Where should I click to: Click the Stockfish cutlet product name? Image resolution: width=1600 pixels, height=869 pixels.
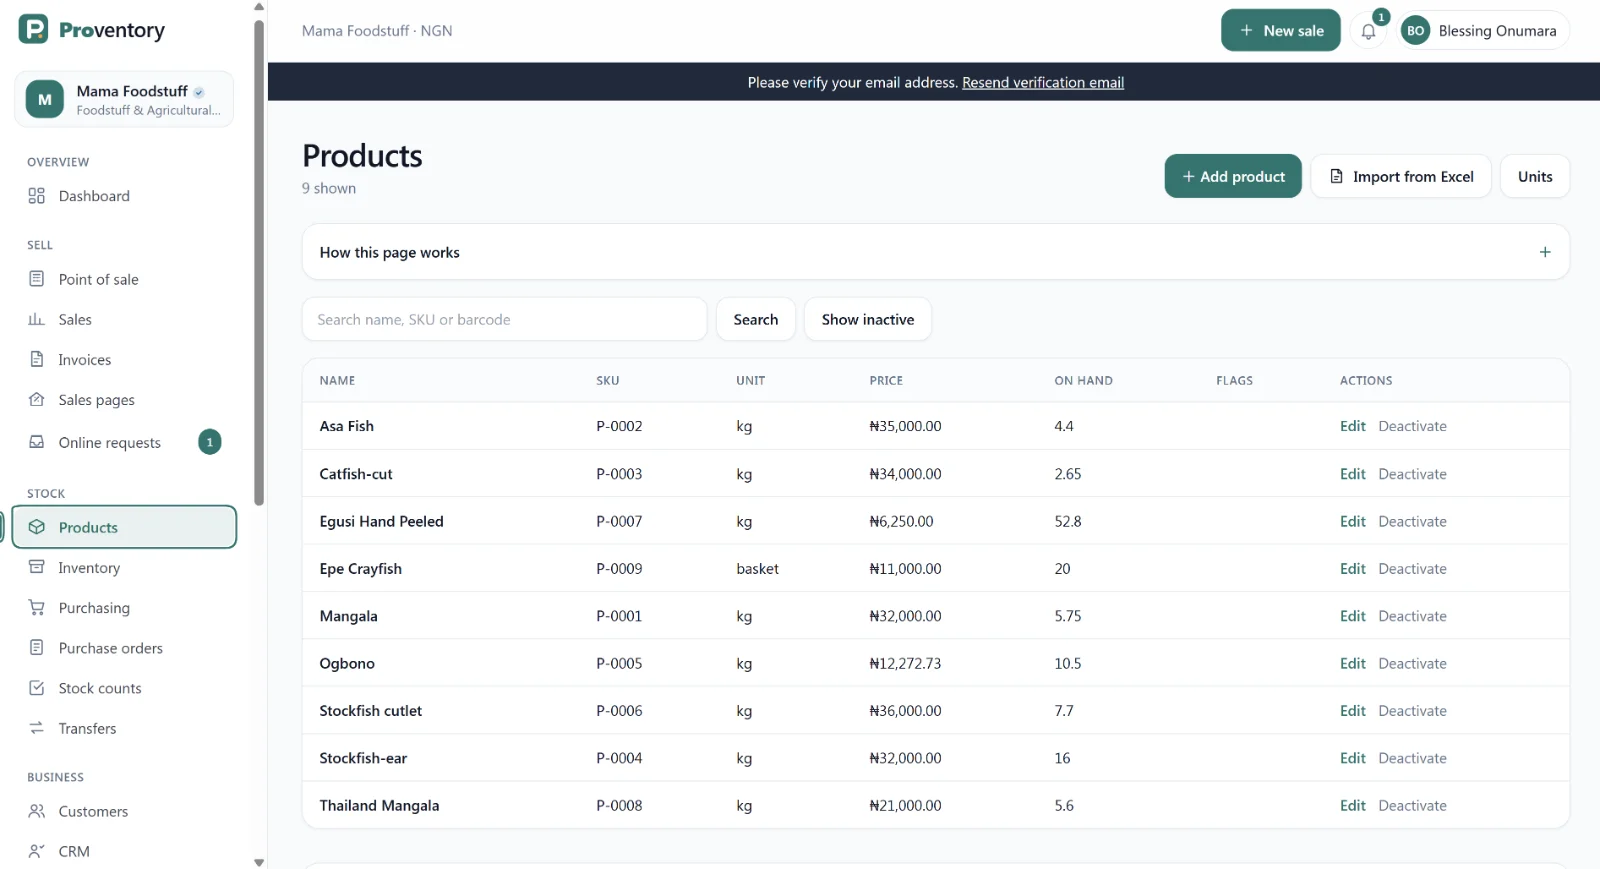point(371,711)
